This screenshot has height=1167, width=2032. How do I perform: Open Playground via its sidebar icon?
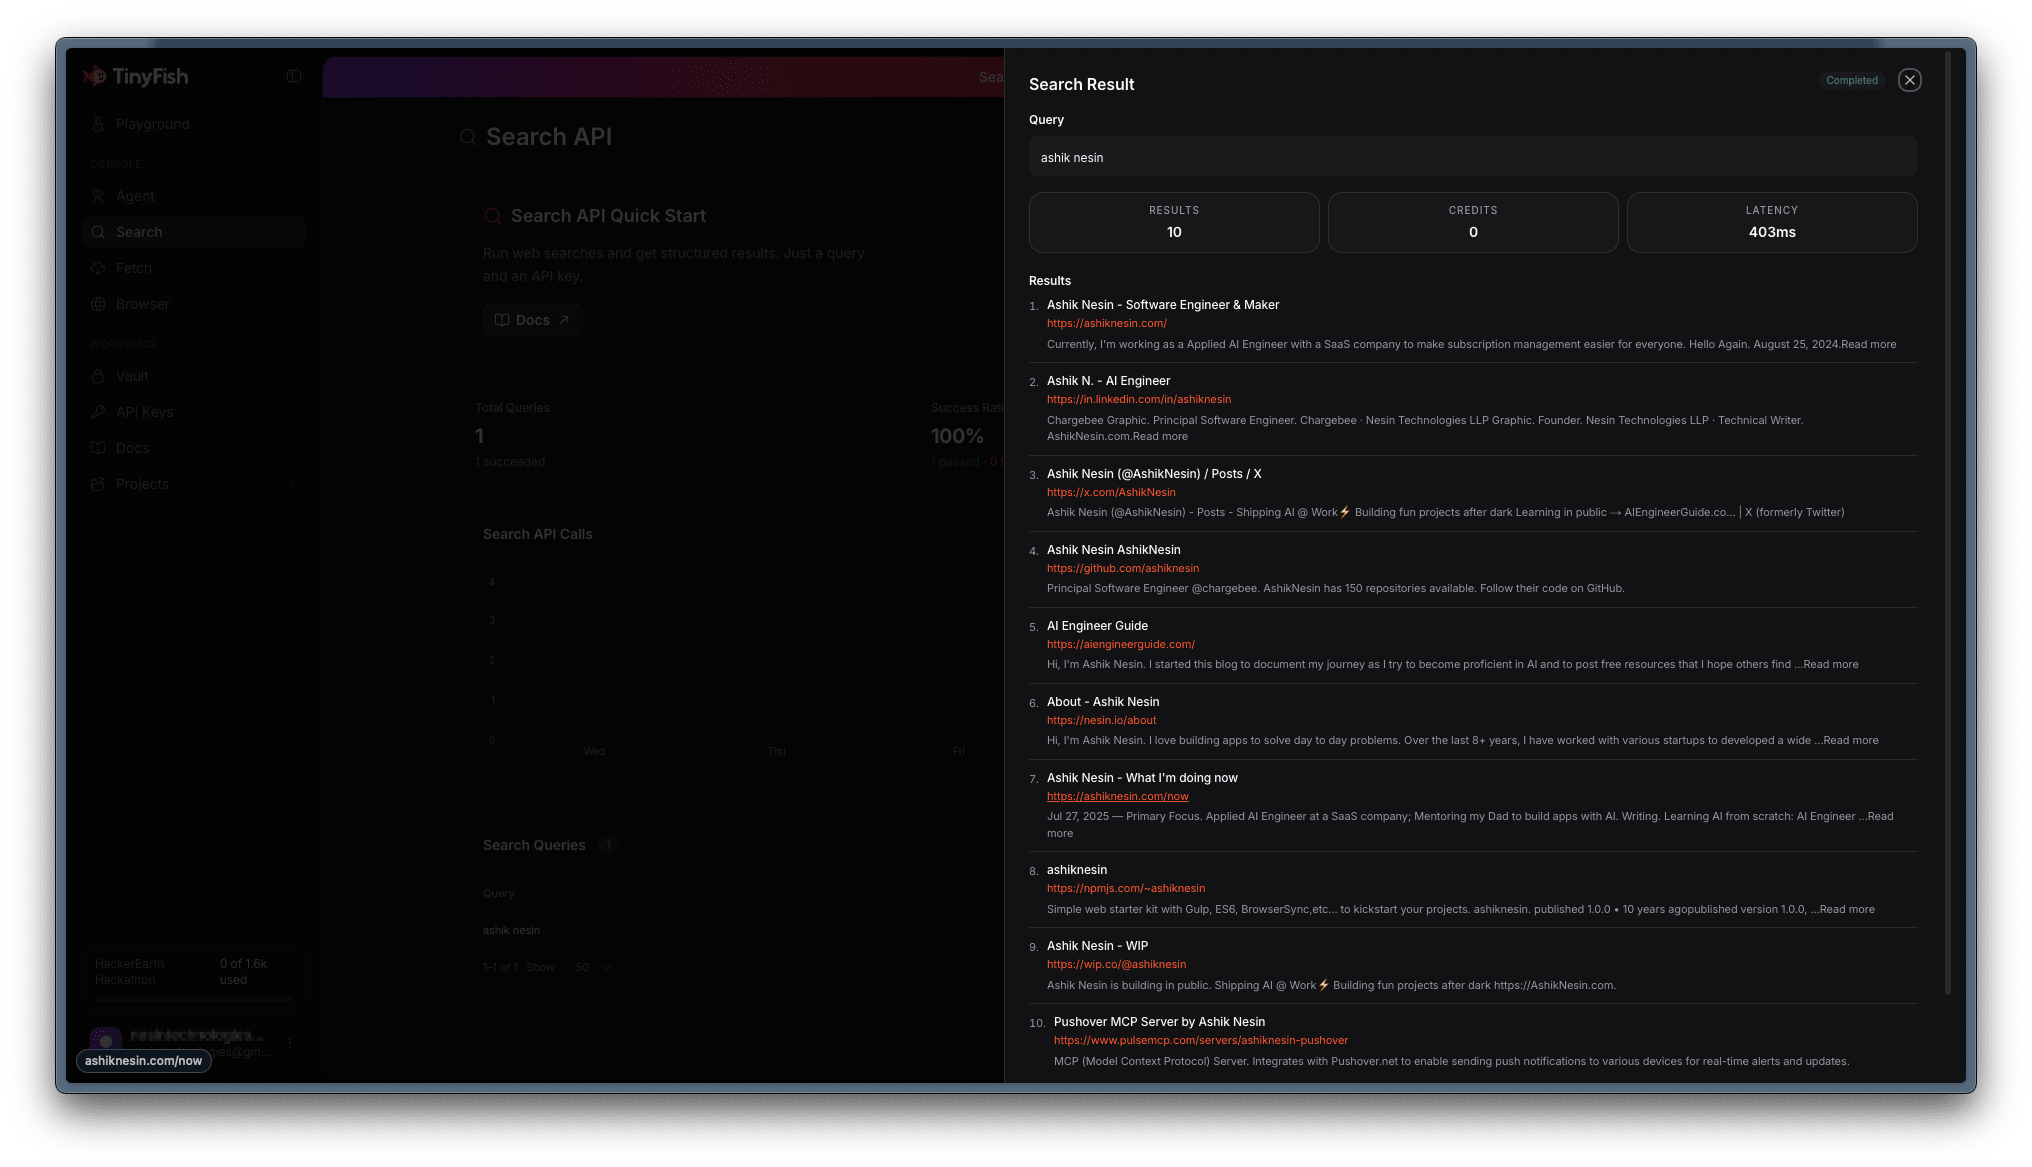98,124
